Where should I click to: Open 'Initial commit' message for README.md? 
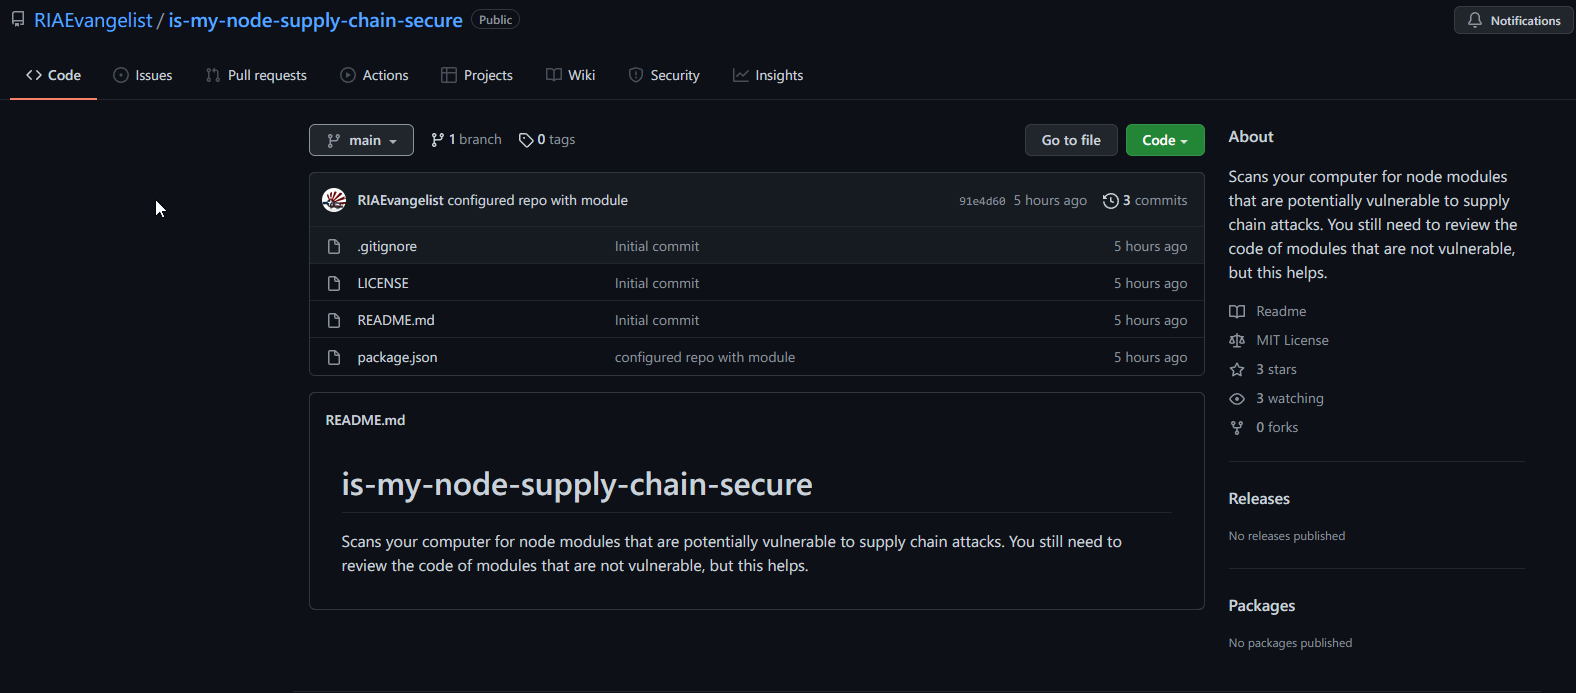click(657, 320)
